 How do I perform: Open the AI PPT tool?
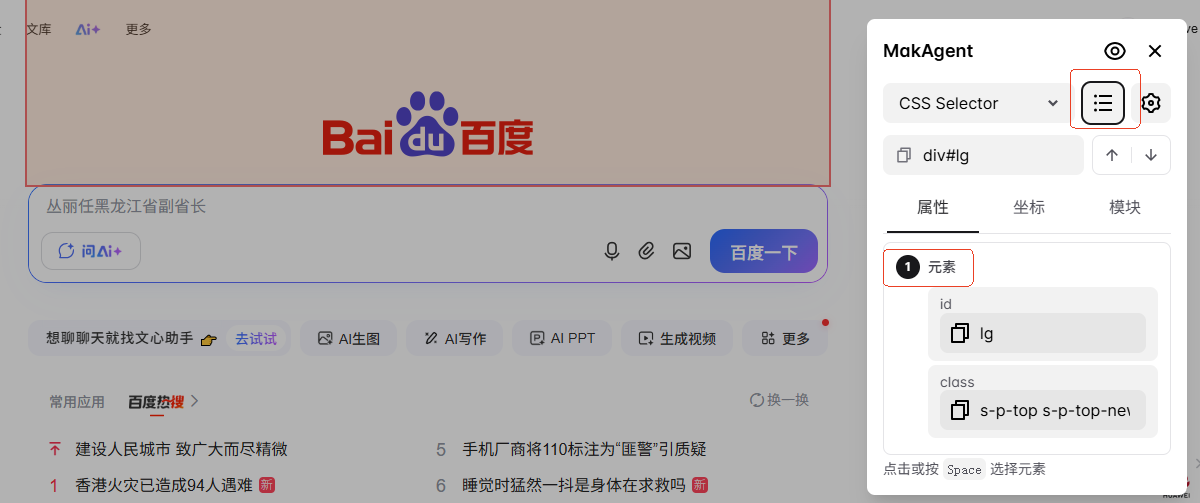coord(562,339)
